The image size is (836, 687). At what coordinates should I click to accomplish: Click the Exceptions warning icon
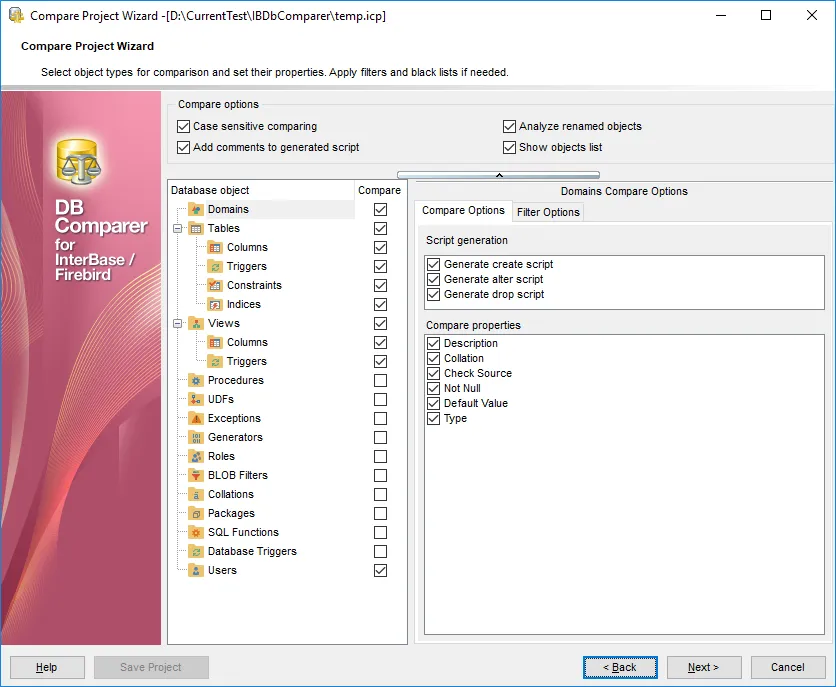tap(196, 418)
